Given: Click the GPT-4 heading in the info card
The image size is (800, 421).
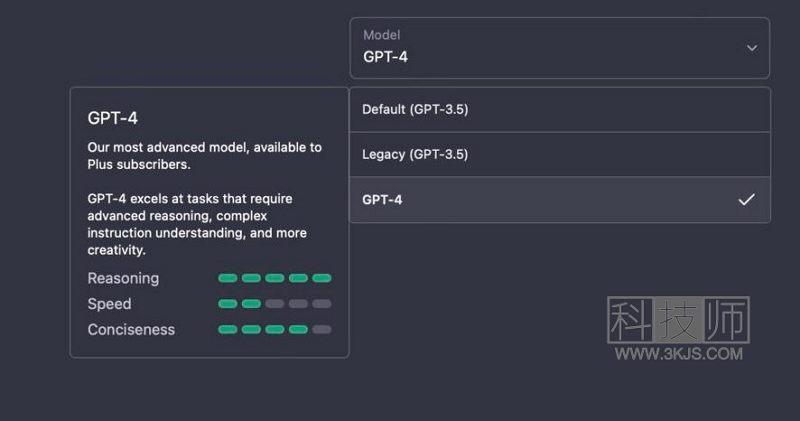Looking at the screenshot, I should (112, 118).
